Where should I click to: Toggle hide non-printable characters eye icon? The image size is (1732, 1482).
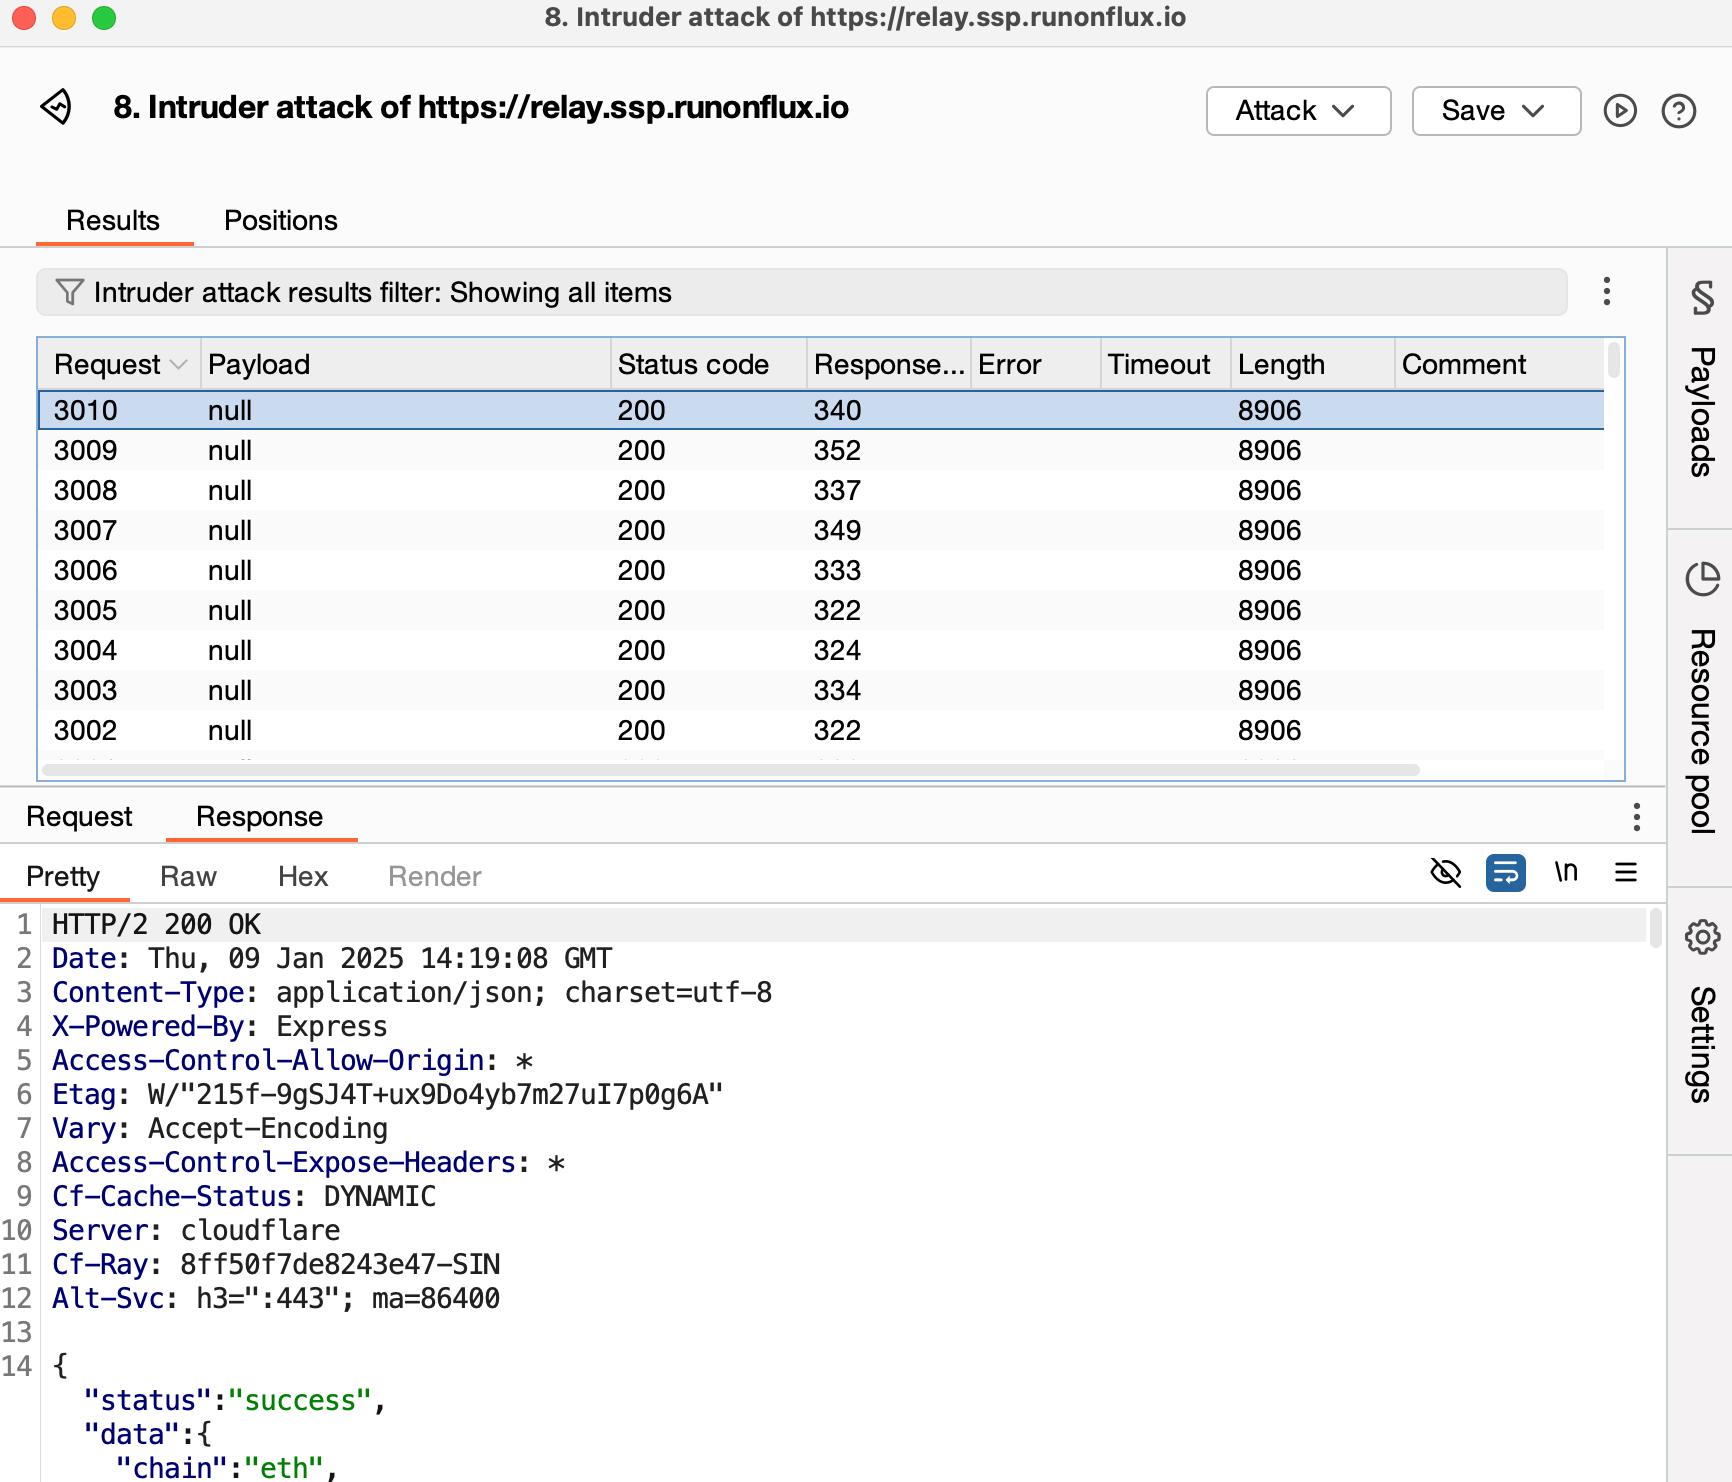1446,872
